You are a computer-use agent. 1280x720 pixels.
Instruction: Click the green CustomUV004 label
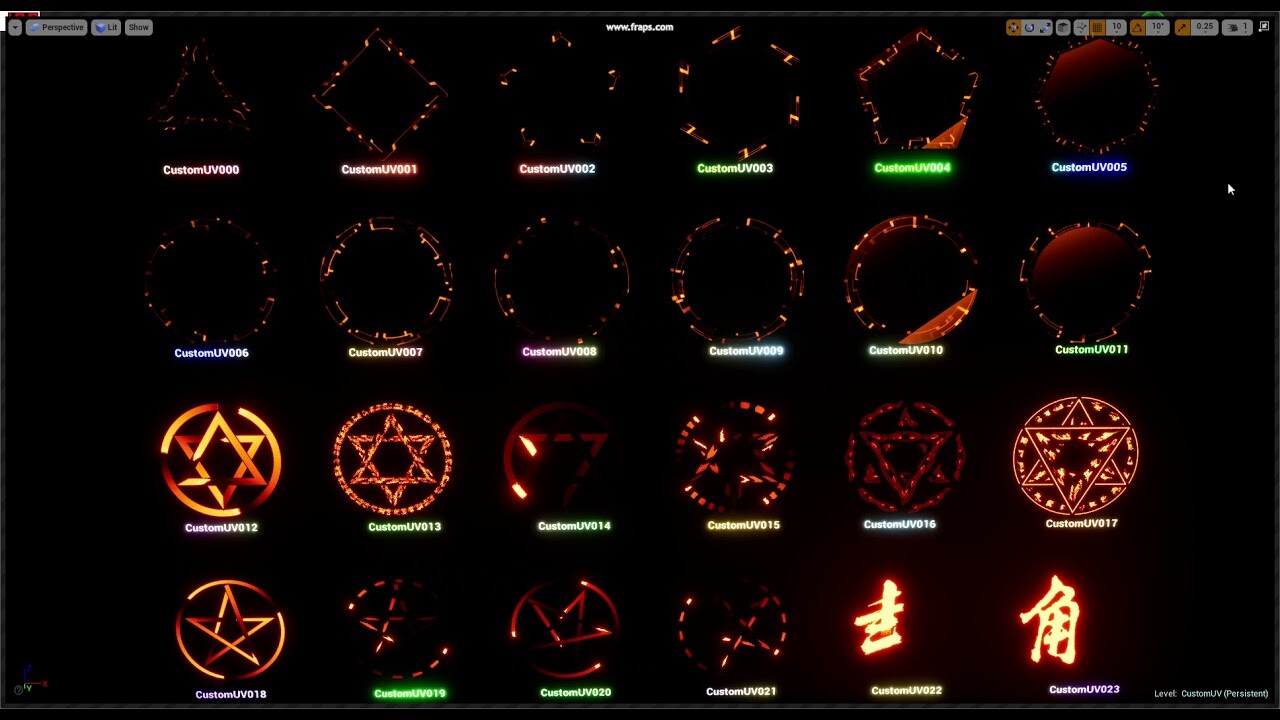911,167
